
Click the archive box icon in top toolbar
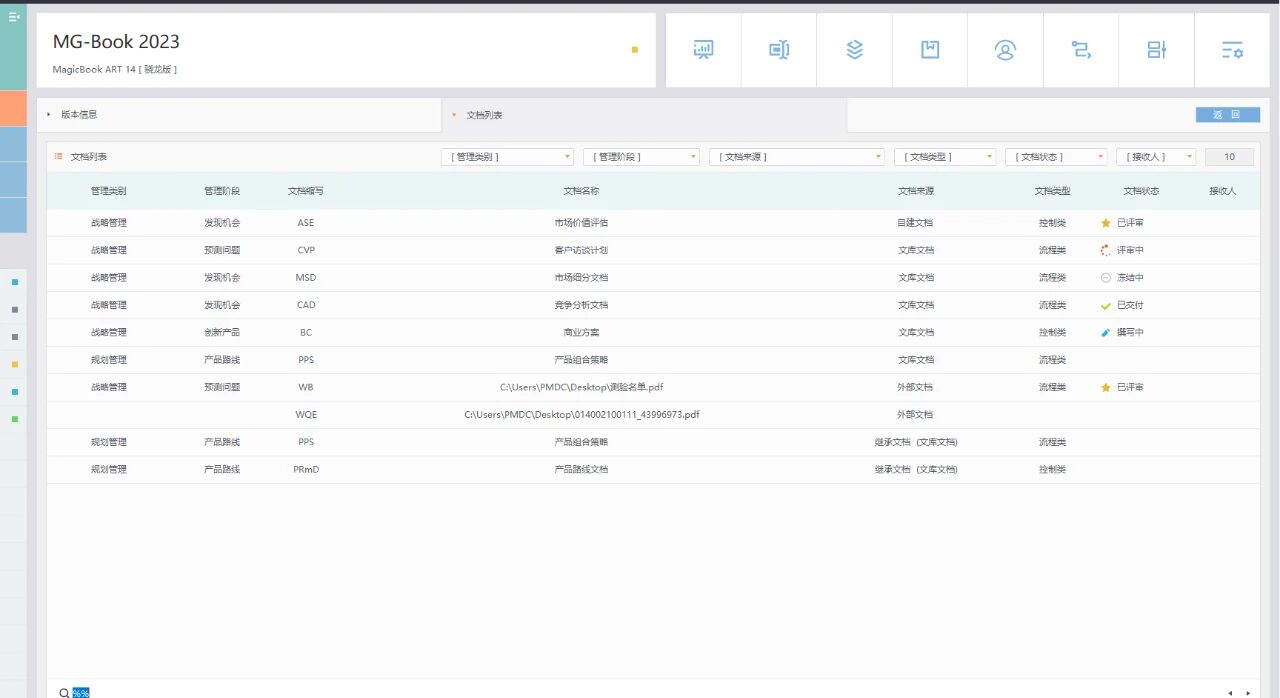click(930, 50)
